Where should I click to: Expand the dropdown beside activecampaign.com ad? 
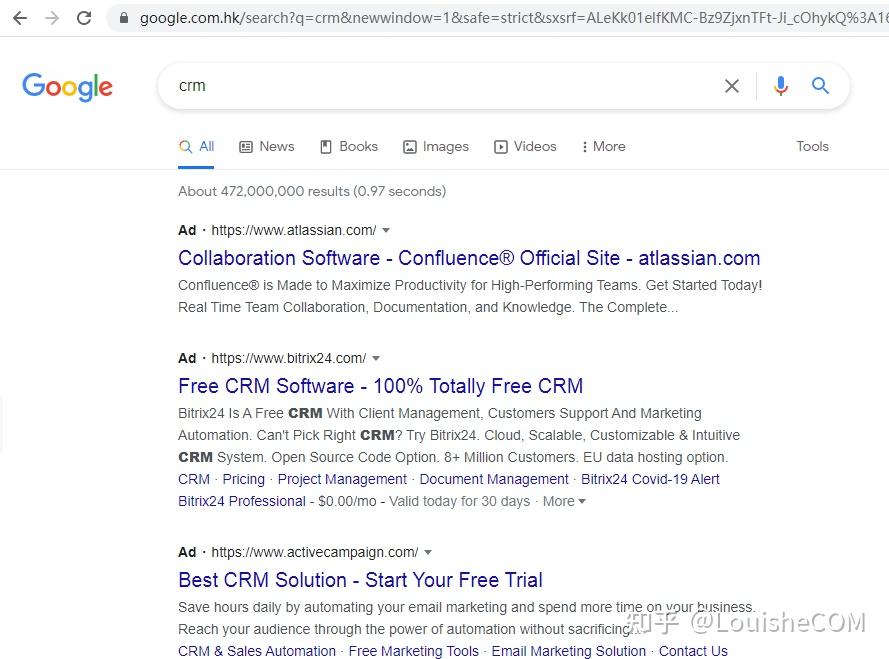[x=428, y=552]
